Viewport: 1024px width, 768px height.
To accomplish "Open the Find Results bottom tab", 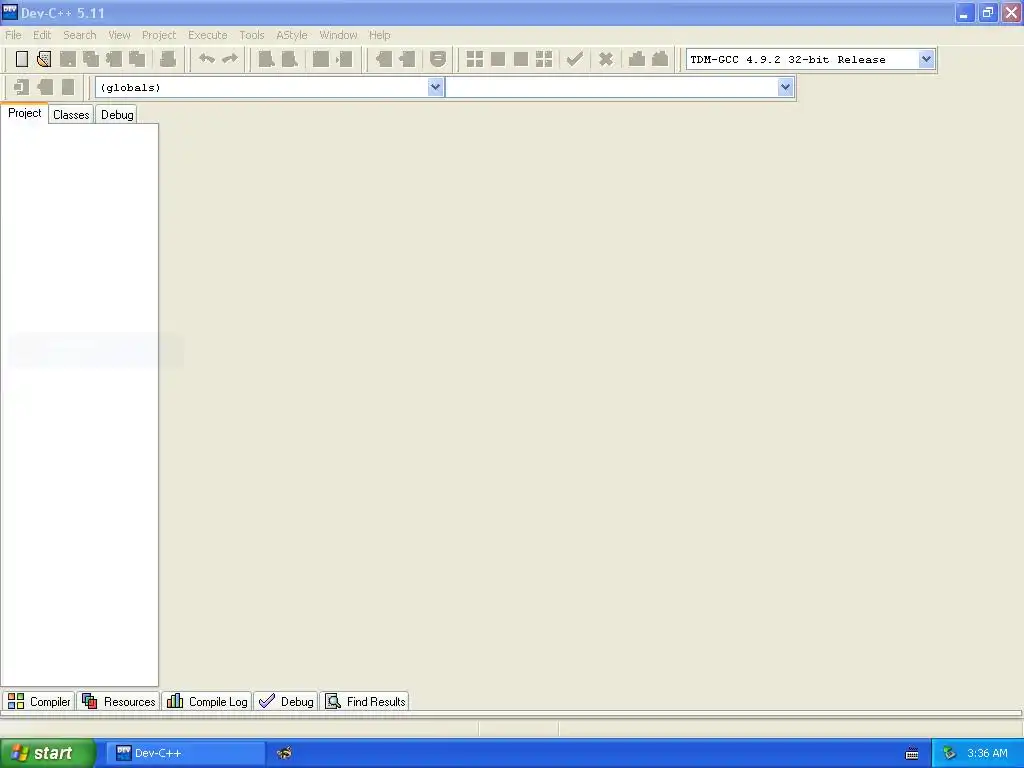I will pos(365,701).
